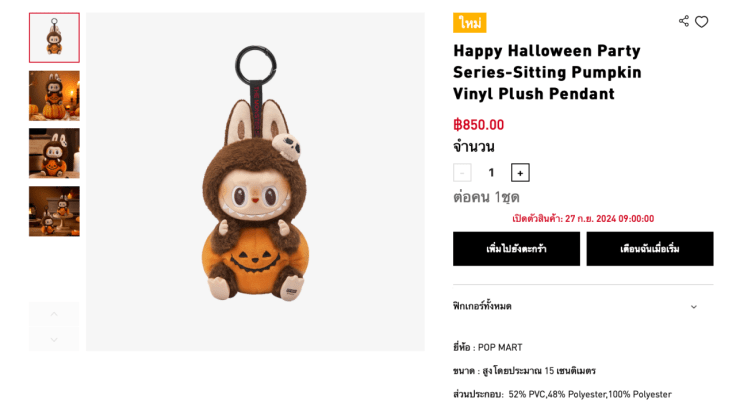Image resolution: width=736 pixels, height=411 pixels.
Task: Select the first selected product thumbnail
Action: point(54,38)
